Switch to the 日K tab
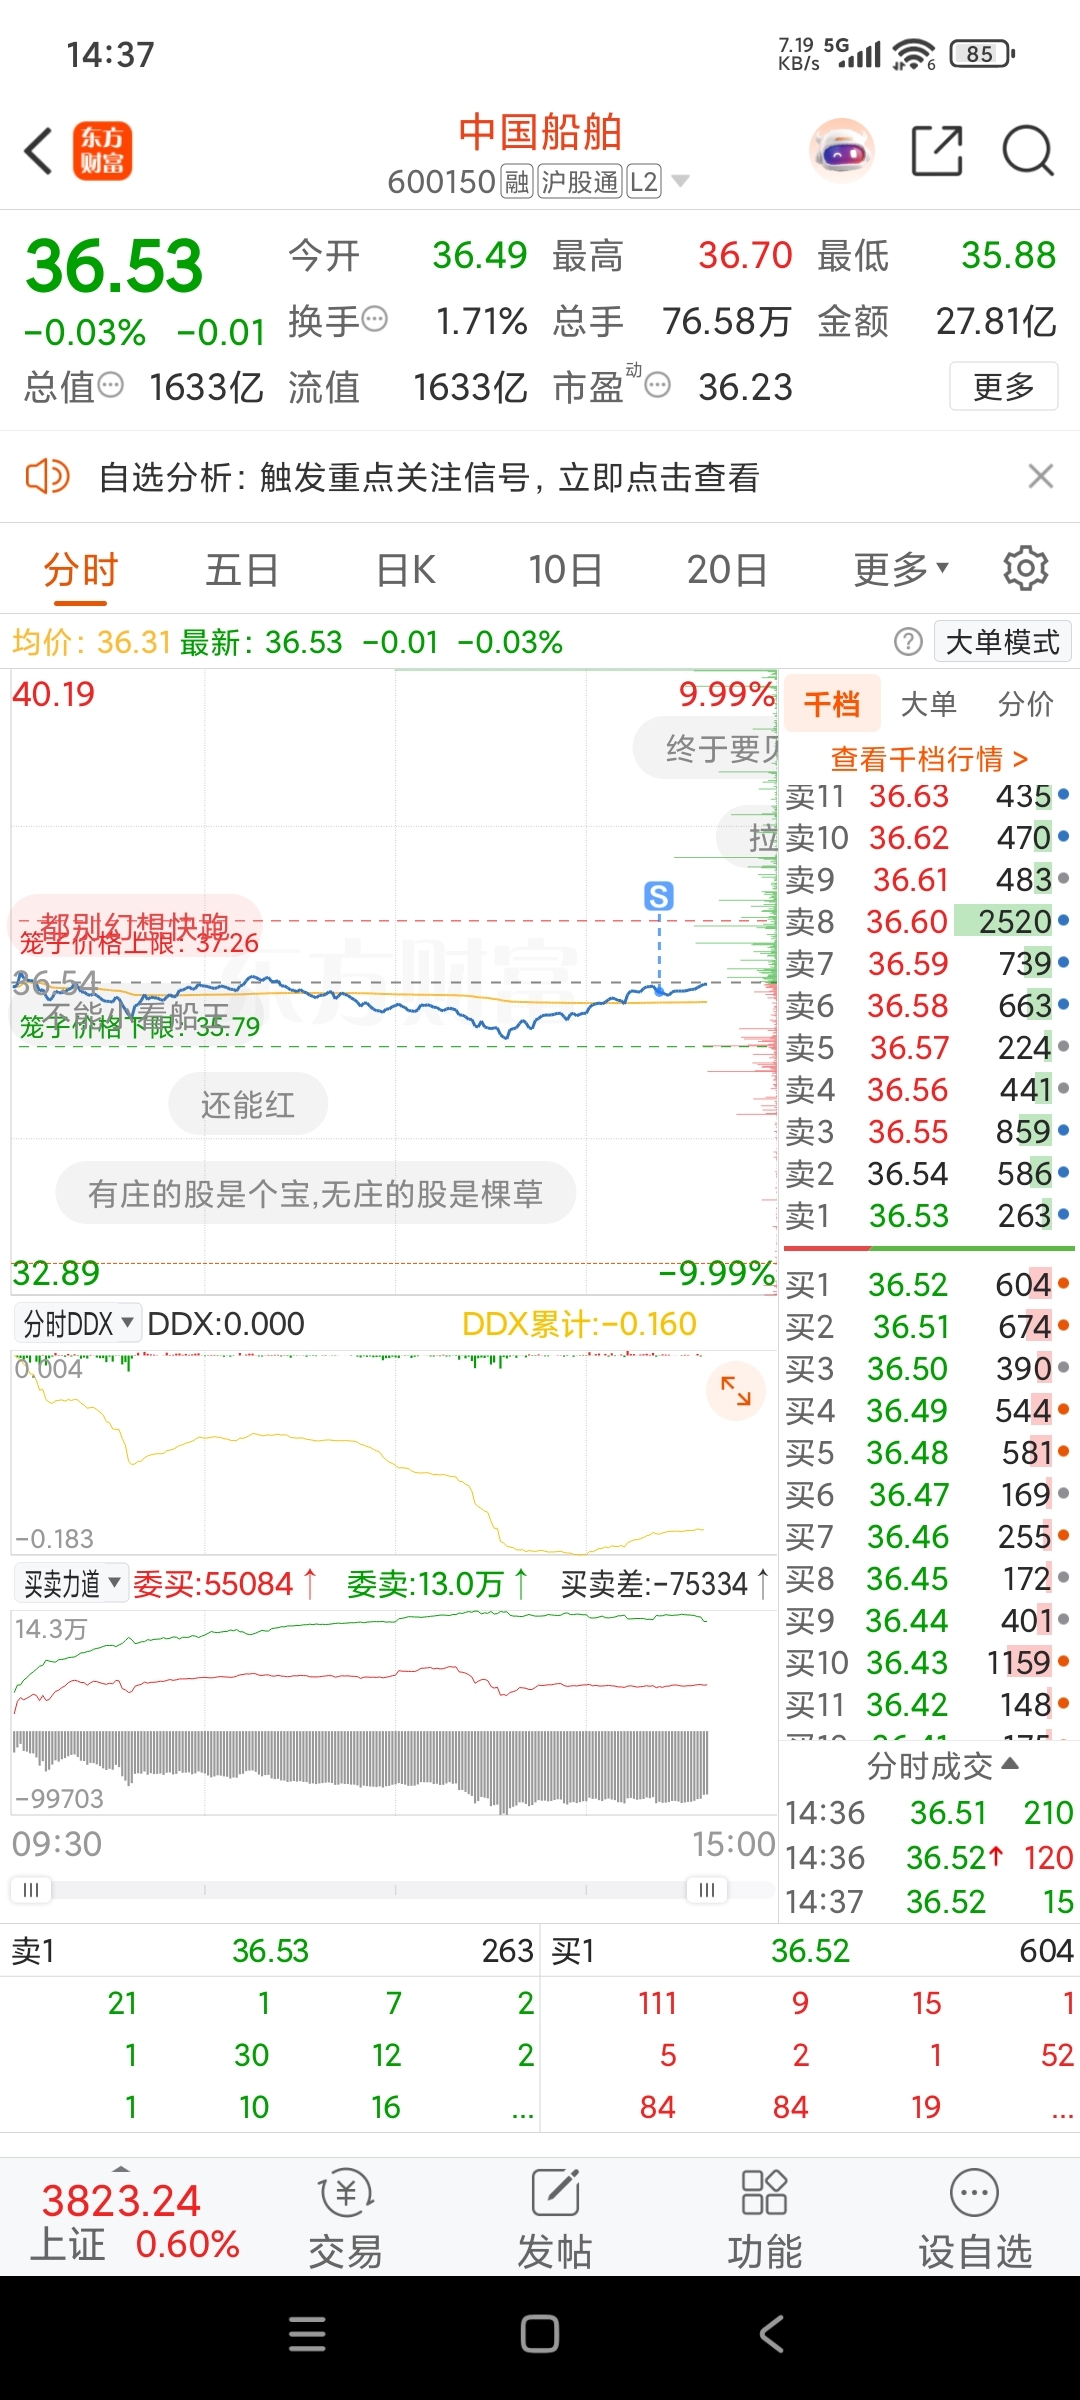This screenshot has width=1080, height=2400. tap(405, 570)
